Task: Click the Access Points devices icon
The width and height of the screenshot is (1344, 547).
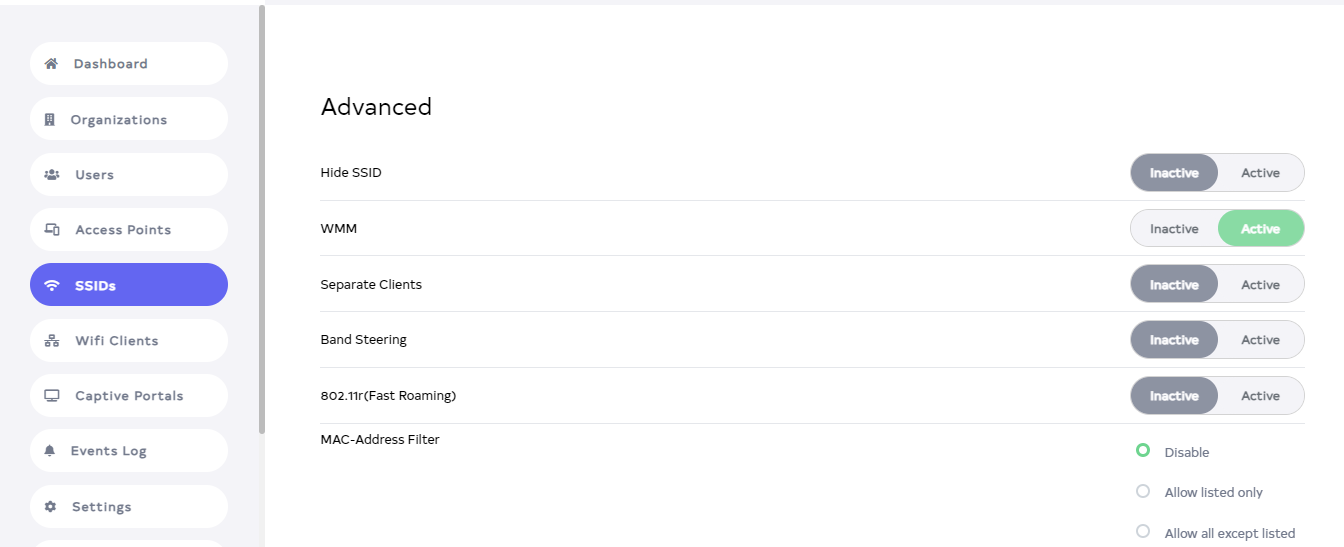Action: 52,230
